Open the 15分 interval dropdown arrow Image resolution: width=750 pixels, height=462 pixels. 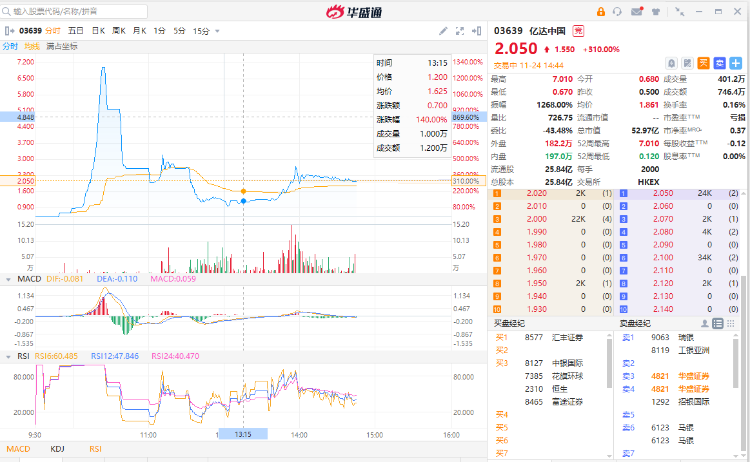(218, 31)
